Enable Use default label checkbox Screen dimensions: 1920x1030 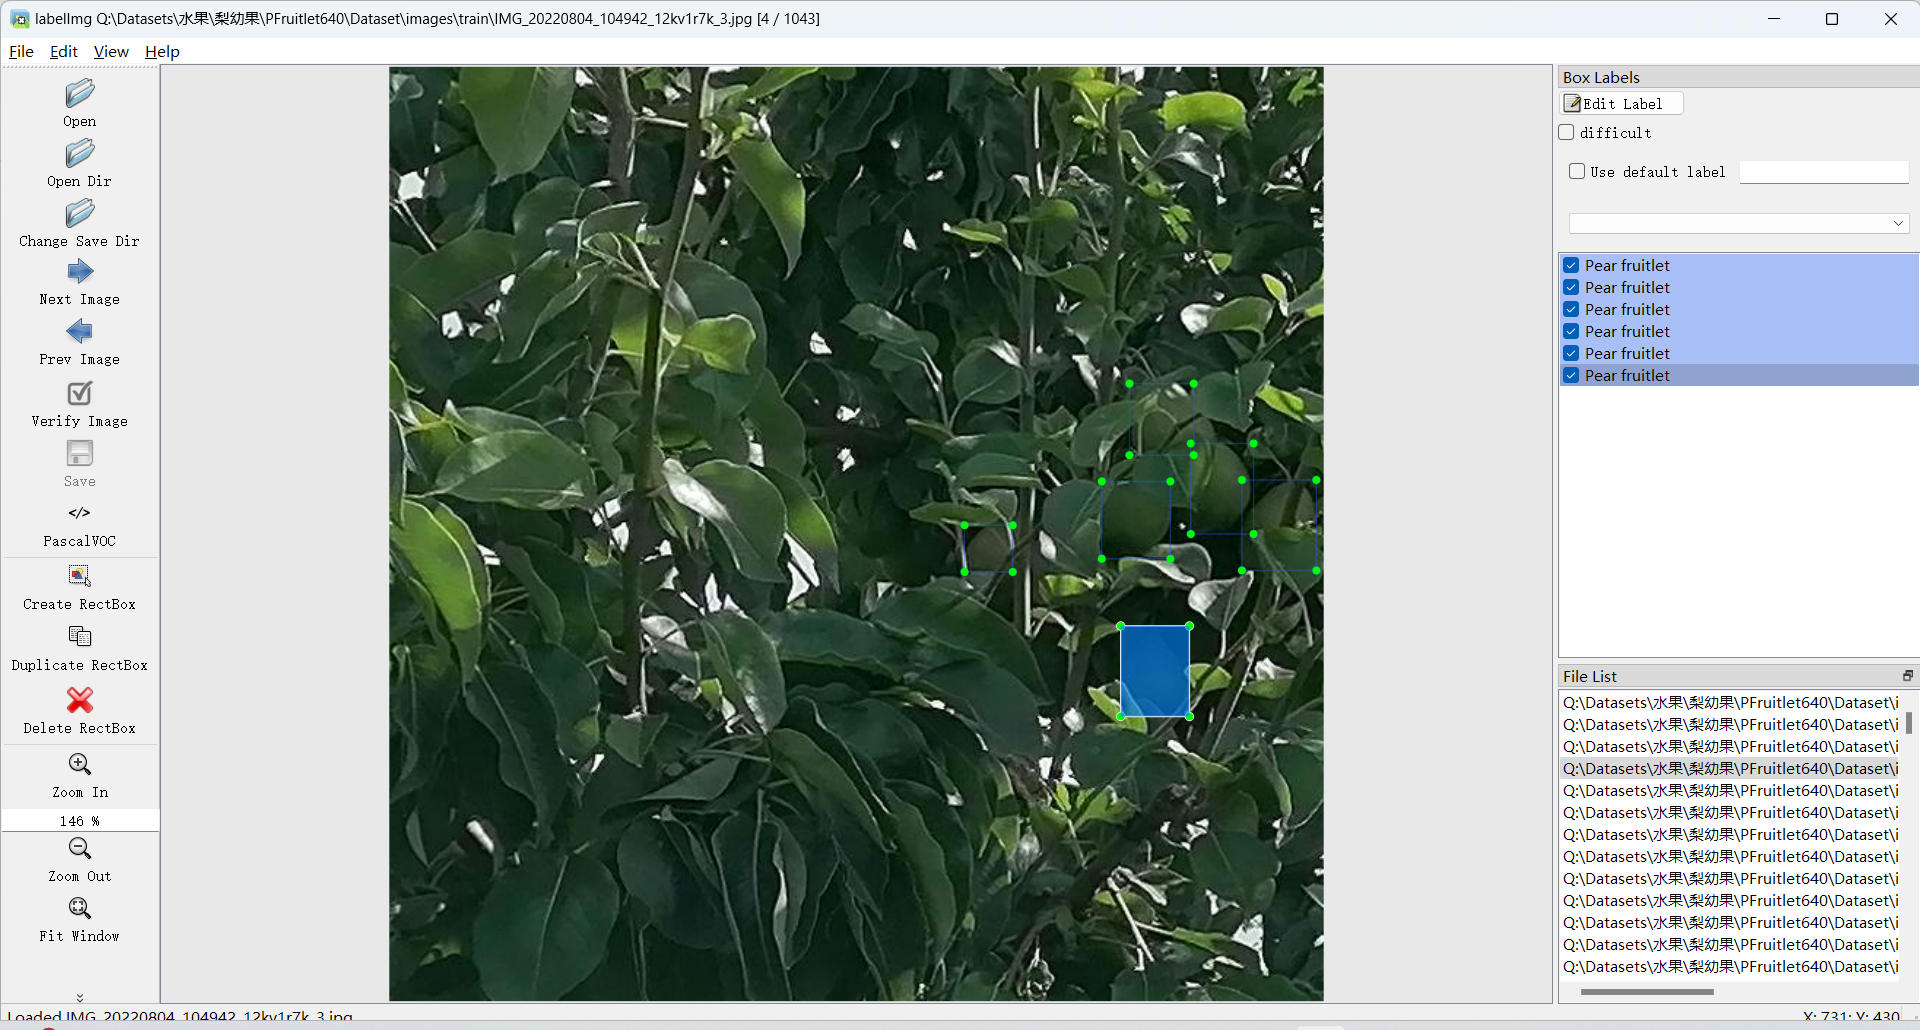[x=1577, y=171]
